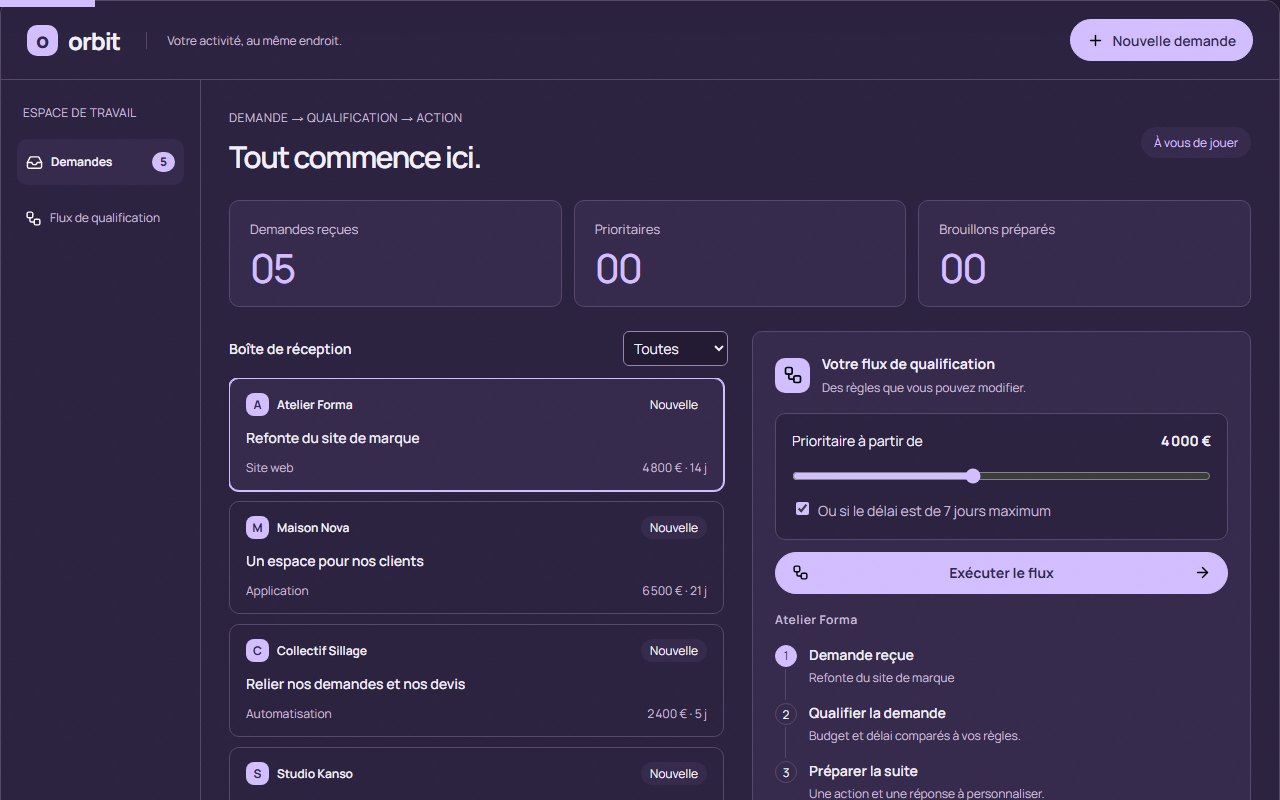Open Demandes in the sidebar
The width and height of the screenshot is (1280, 800).
pos(100,162)
